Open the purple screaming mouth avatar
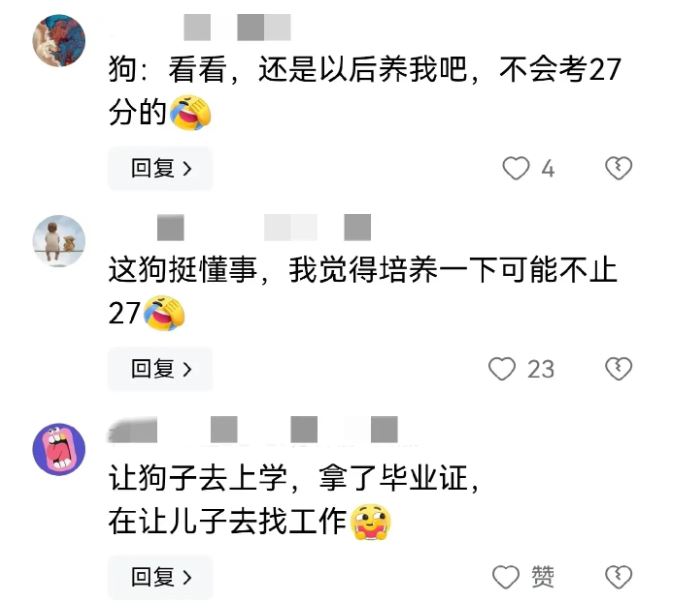 coord(59,449)
